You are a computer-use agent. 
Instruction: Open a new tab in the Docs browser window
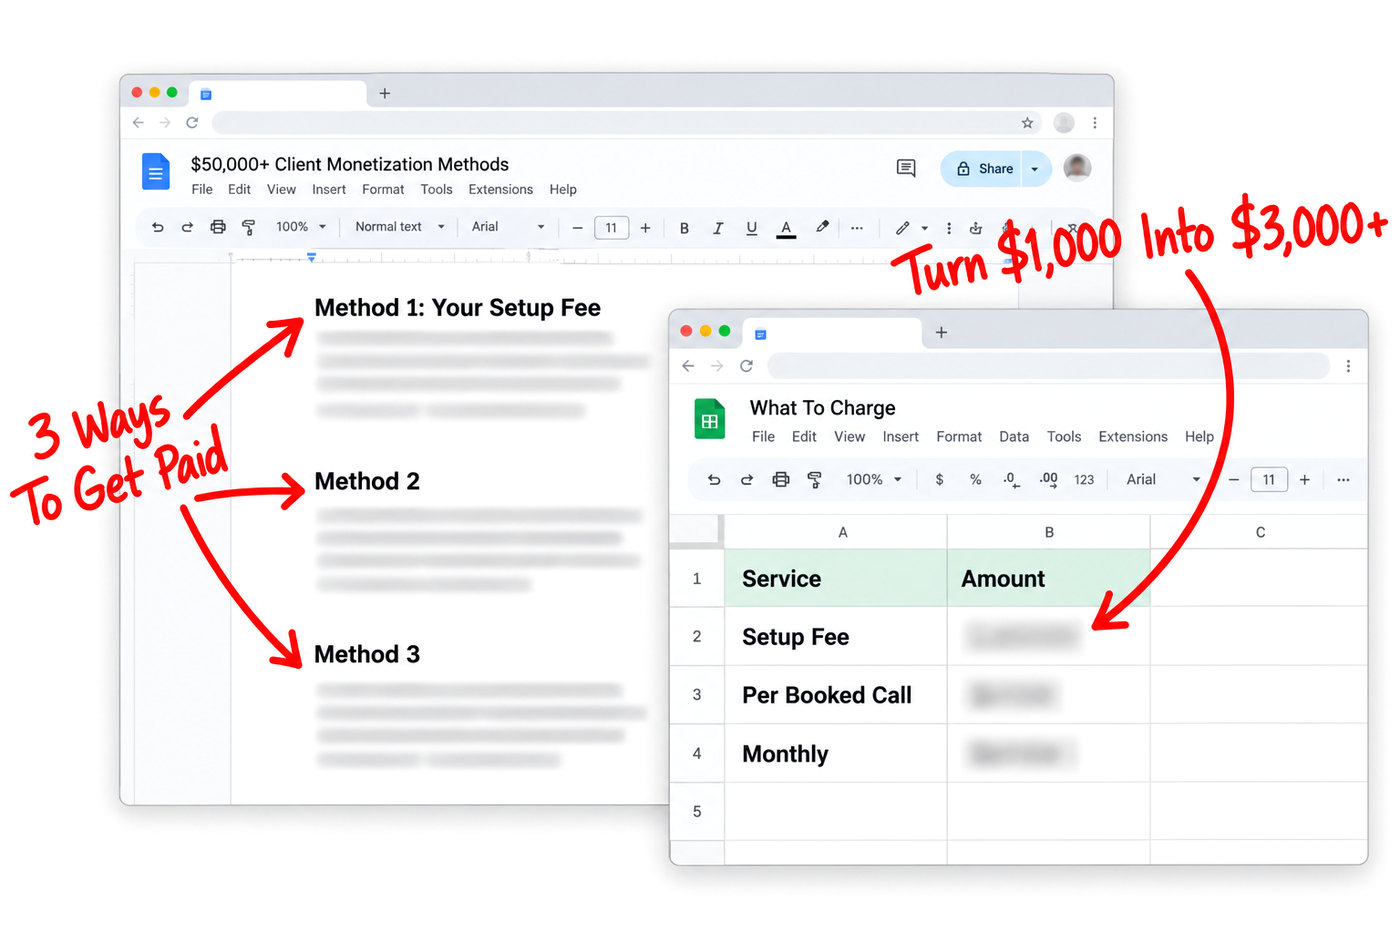click(x=385, y=94)
